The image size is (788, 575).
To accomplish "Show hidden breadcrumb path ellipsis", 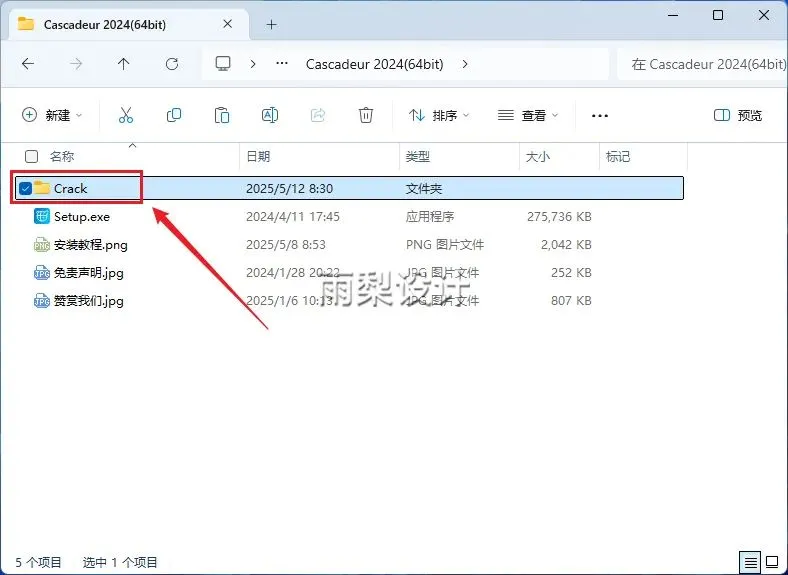I will (282, 63).
